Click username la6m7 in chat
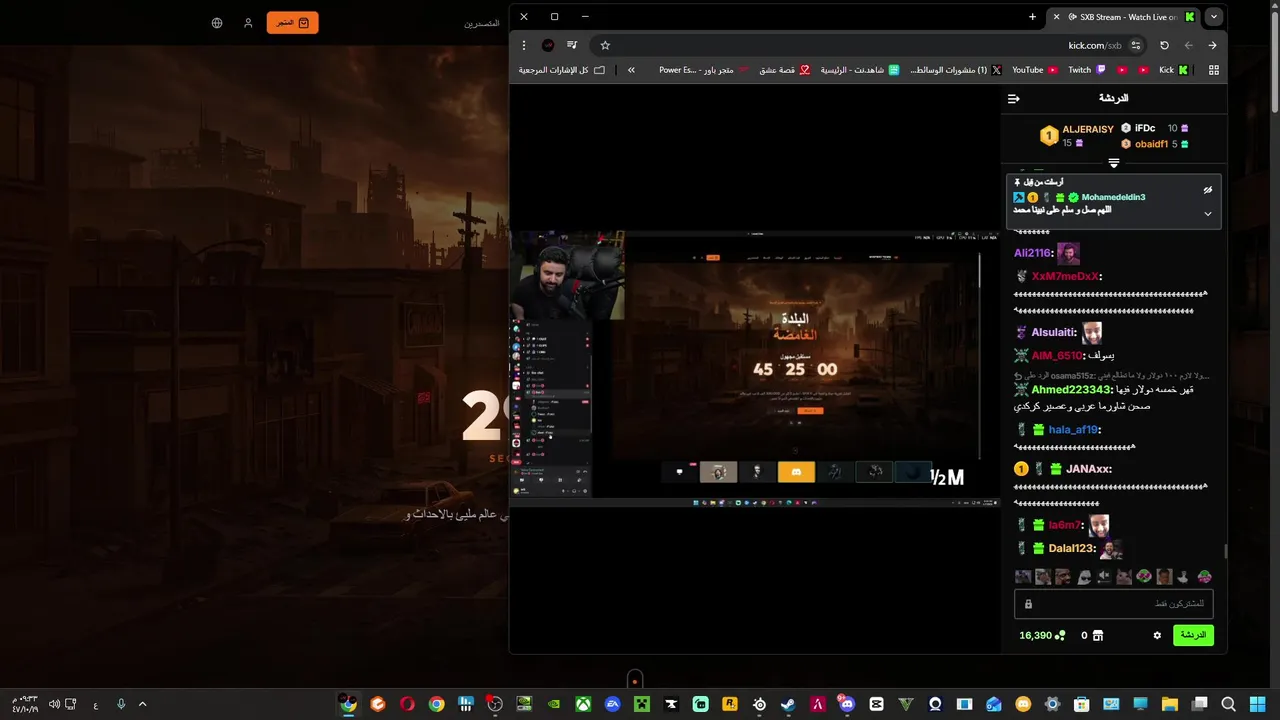The height and width of the screenshot is (720, 1280). [x=1064, y=525]
